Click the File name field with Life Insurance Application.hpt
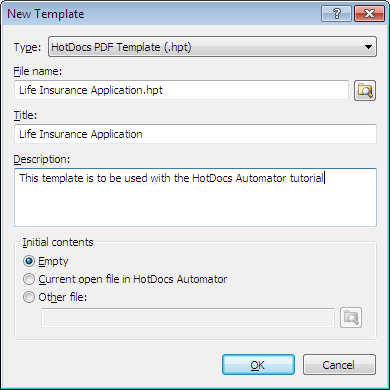Image resolution: width=390 pixels, height=390 pixels. [x=181, y=90]
